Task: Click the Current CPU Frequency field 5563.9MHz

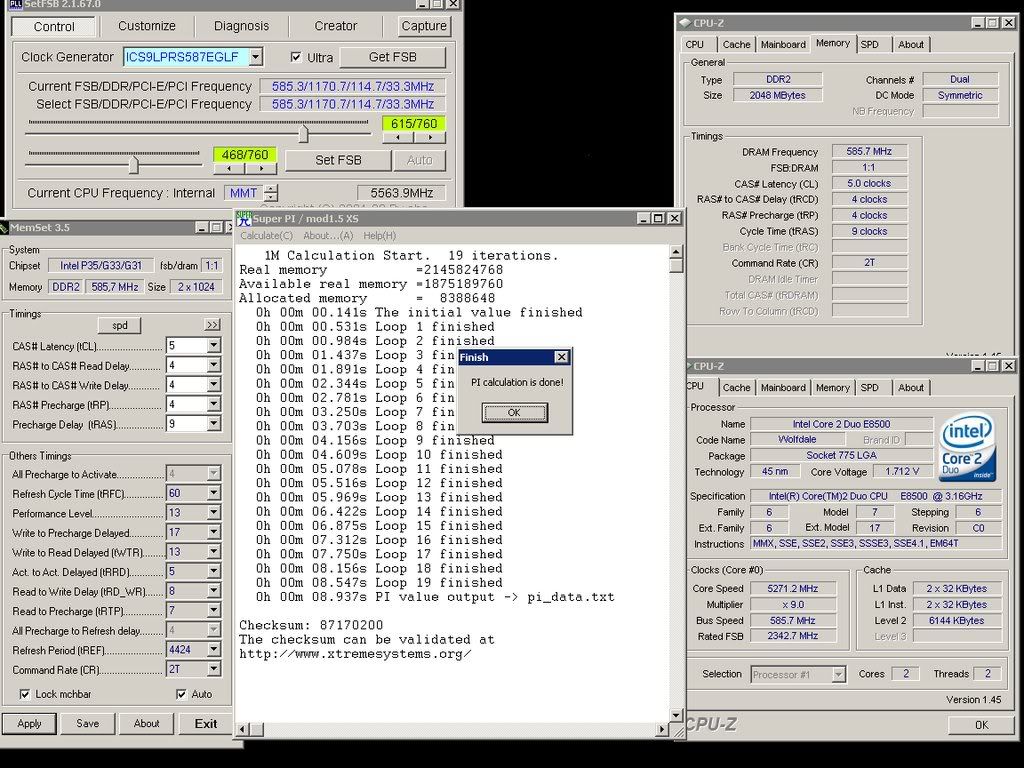Action: (x=402, y=193)
